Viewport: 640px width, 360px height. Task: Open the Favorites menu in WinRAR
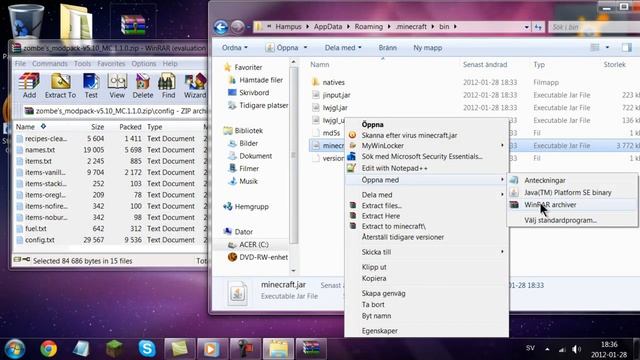click(111, 64)
